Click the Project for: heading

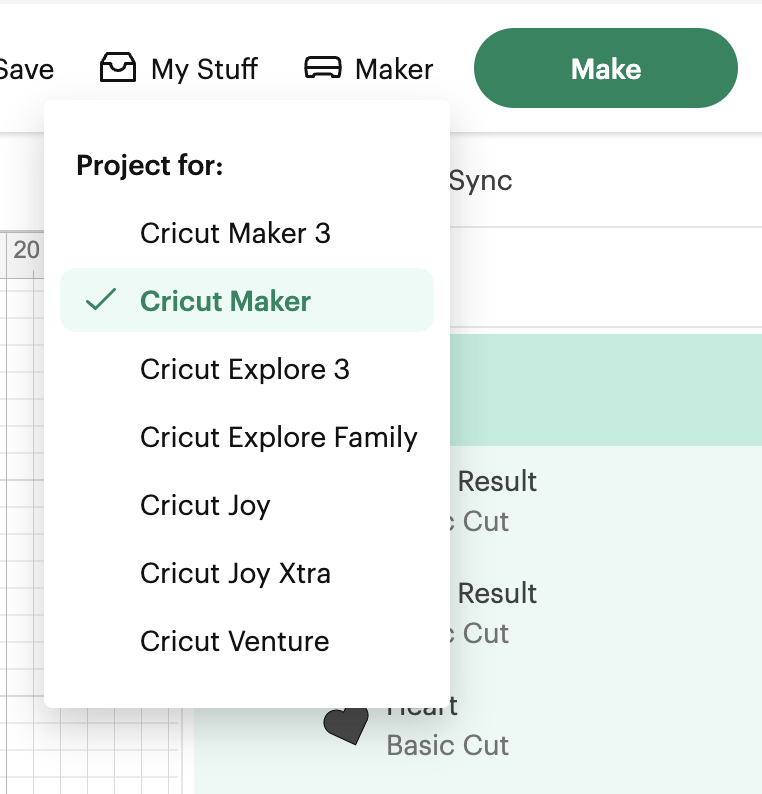pos(150,166)
